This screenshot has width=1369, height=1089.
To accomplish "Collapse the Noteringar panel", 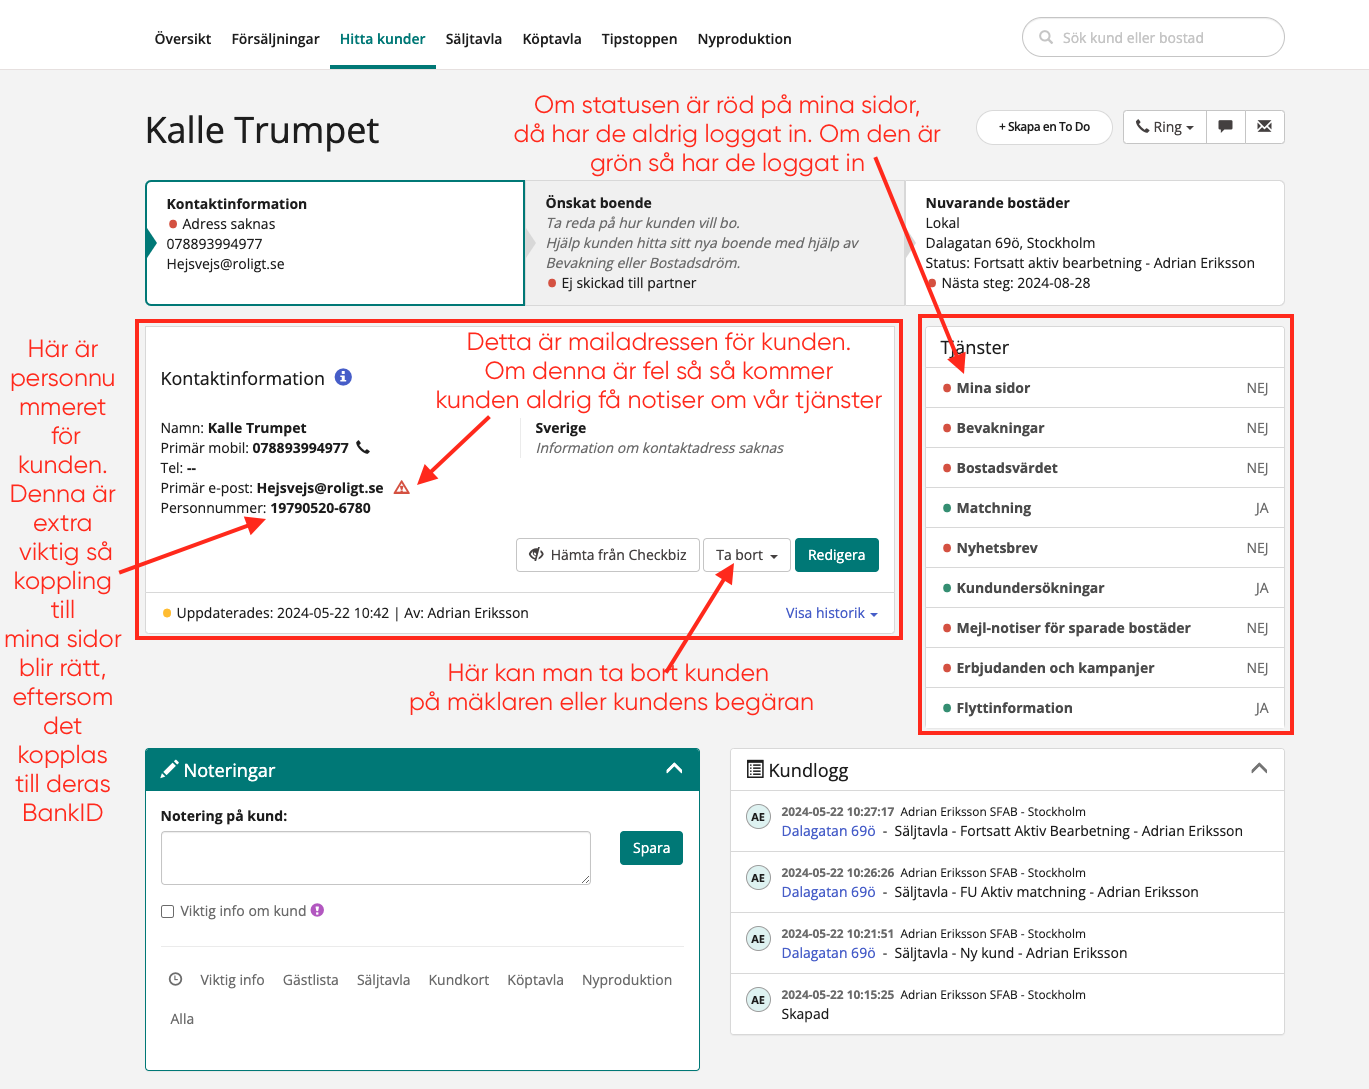I will click(674, 769).
